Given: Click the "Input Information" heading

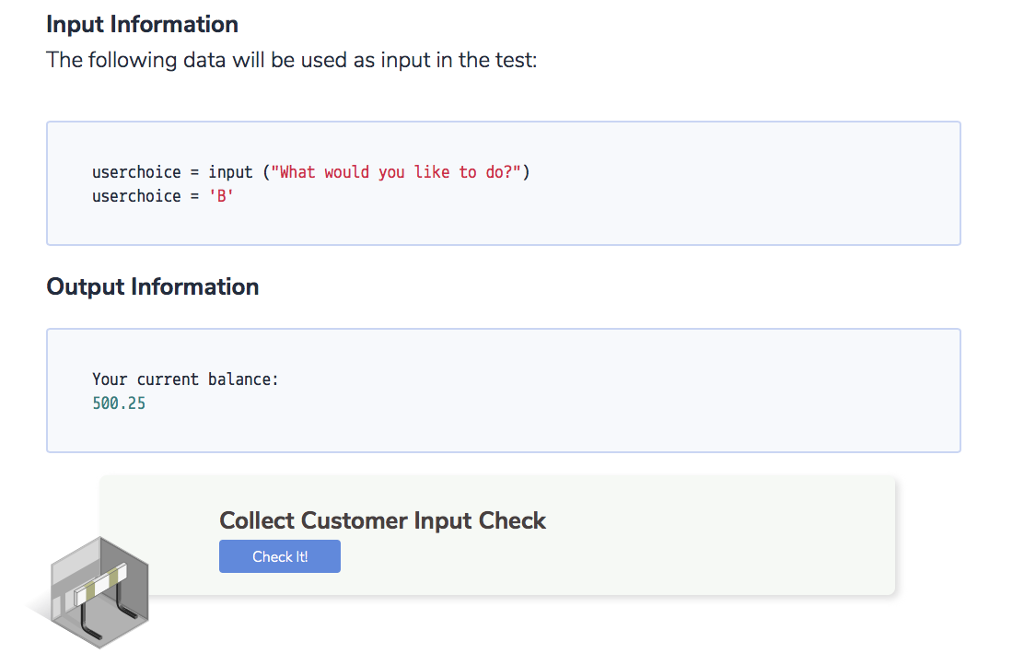Looking at the screenshot, I should [x=141, y=23].
